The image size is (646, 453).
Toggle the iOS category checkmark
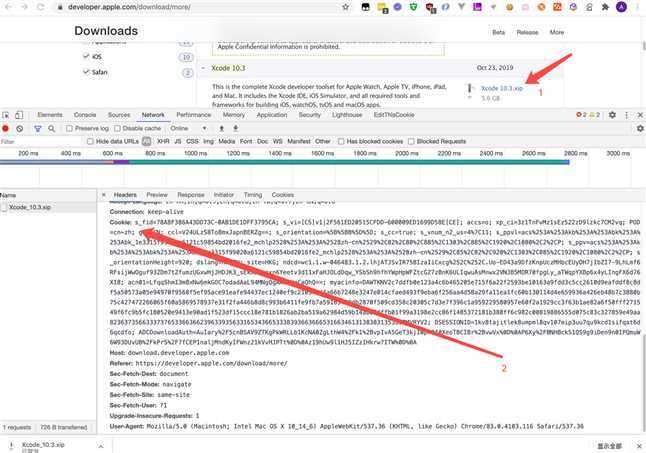click(x=86, y=56)
